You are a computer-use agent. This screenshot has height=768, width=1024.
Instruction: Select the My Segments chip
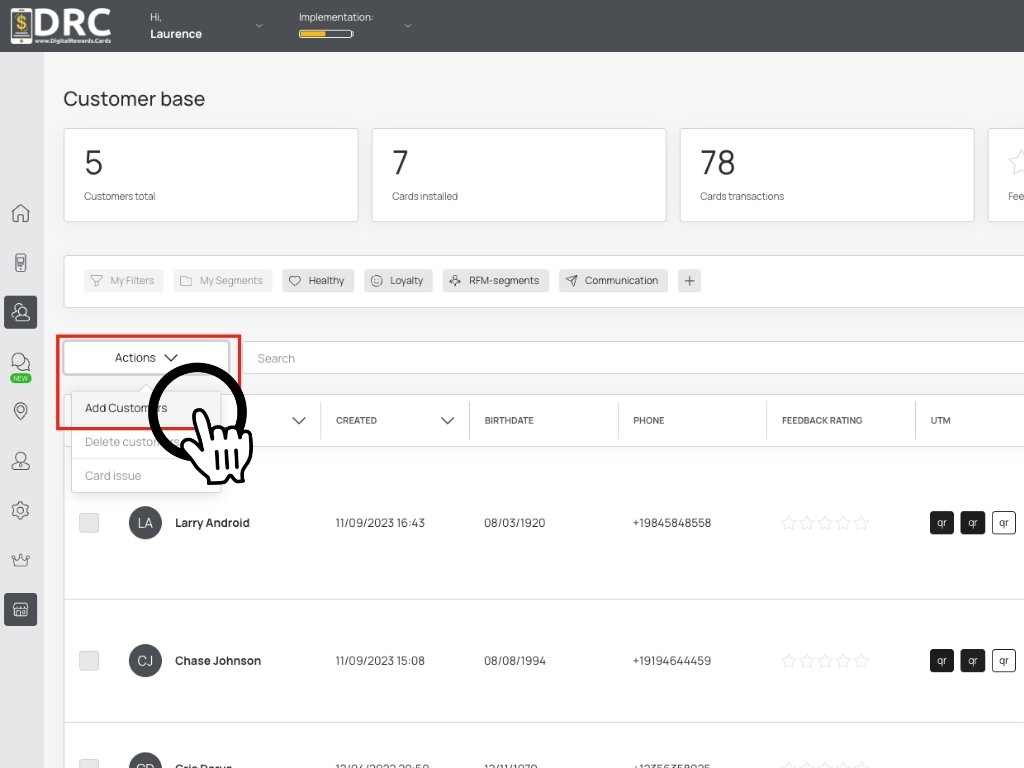pyautogui.click(x=222, y=281)
